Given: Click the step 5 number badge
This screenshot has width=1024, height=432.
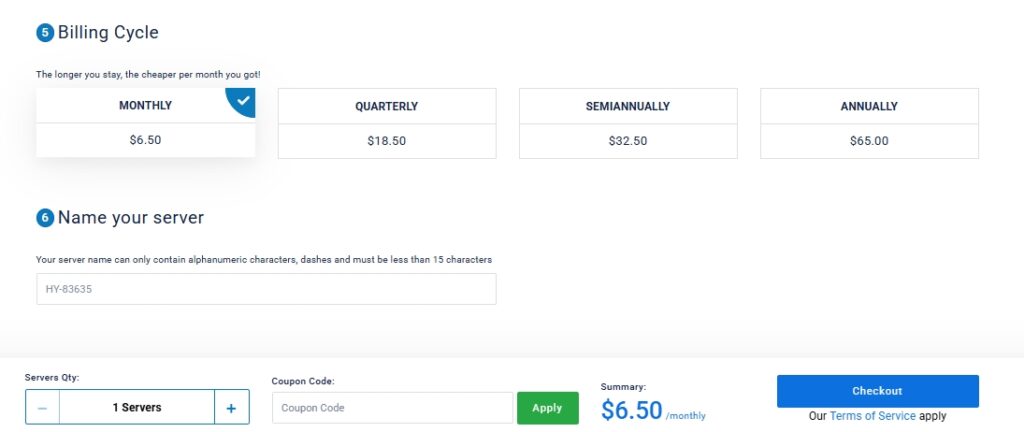Looking at the screenshot, I should [45, 33].
